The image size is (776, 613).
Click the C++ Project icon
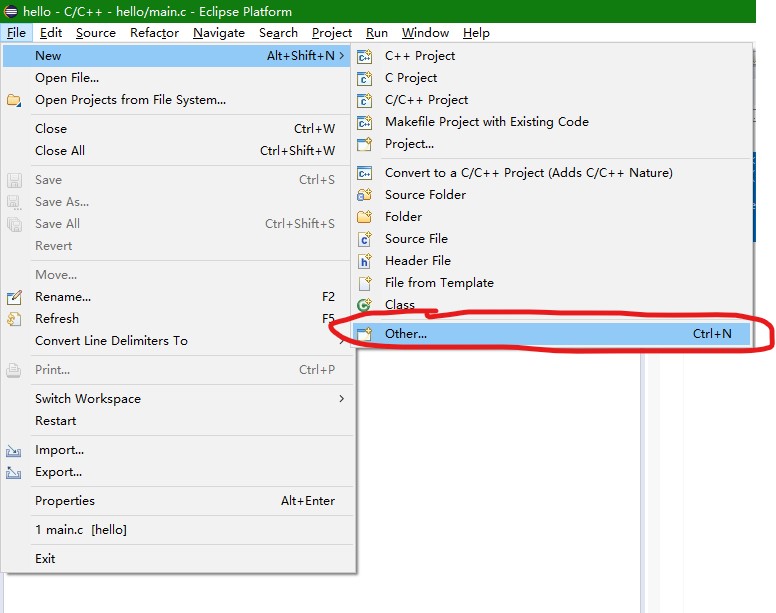(365, 56)
